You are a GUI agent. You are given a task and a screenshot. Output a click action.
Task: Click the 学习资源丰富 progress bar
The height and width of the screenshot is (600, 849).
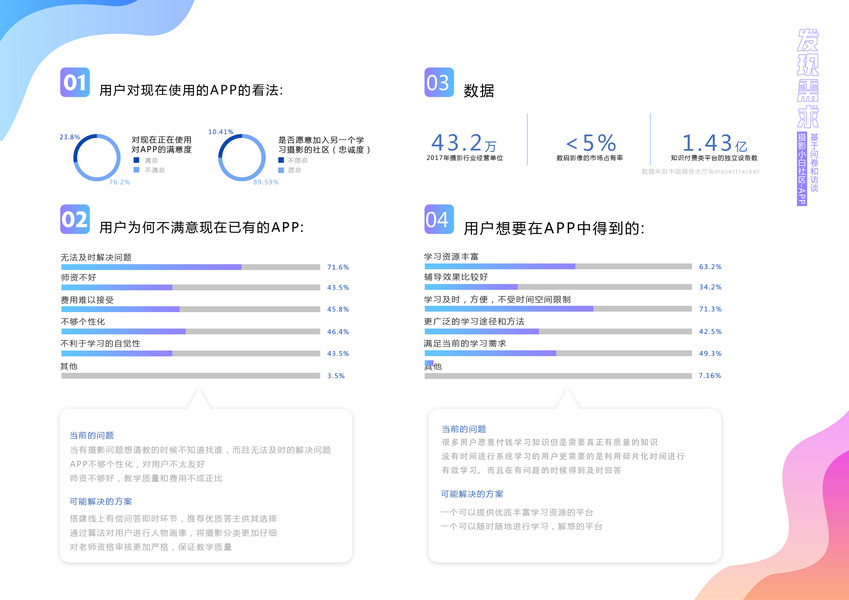[558, 266]
